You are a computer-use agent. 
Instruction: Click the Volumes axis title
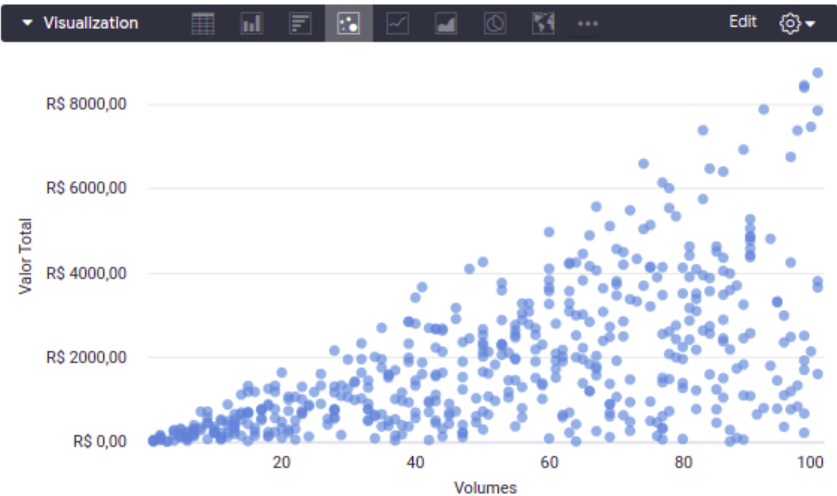pyautogui.click(x=485, y=487)
